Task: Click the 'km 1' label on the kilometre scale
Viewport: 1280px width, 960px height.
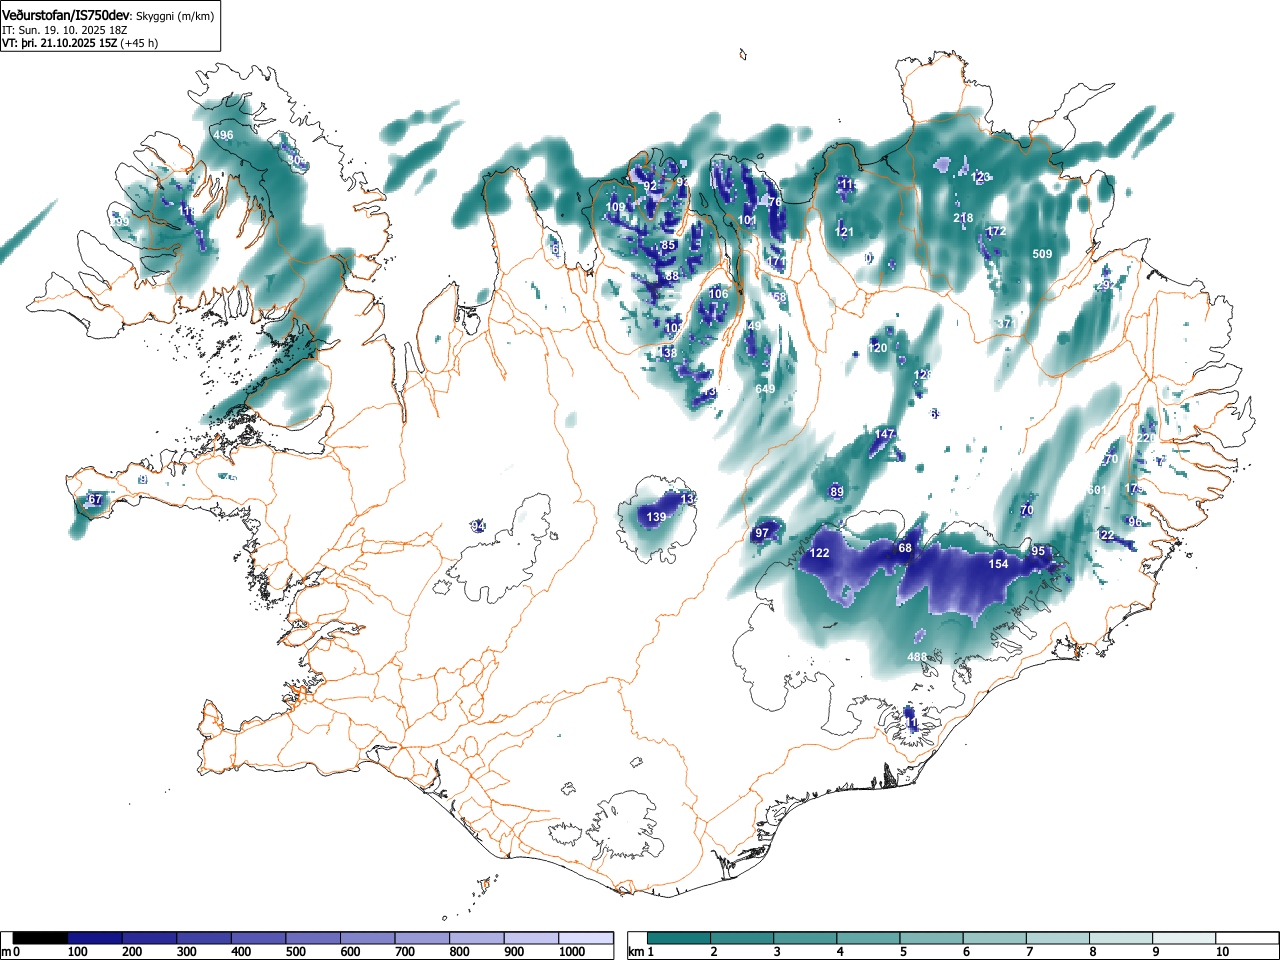Action: click(x=640, y=952)
